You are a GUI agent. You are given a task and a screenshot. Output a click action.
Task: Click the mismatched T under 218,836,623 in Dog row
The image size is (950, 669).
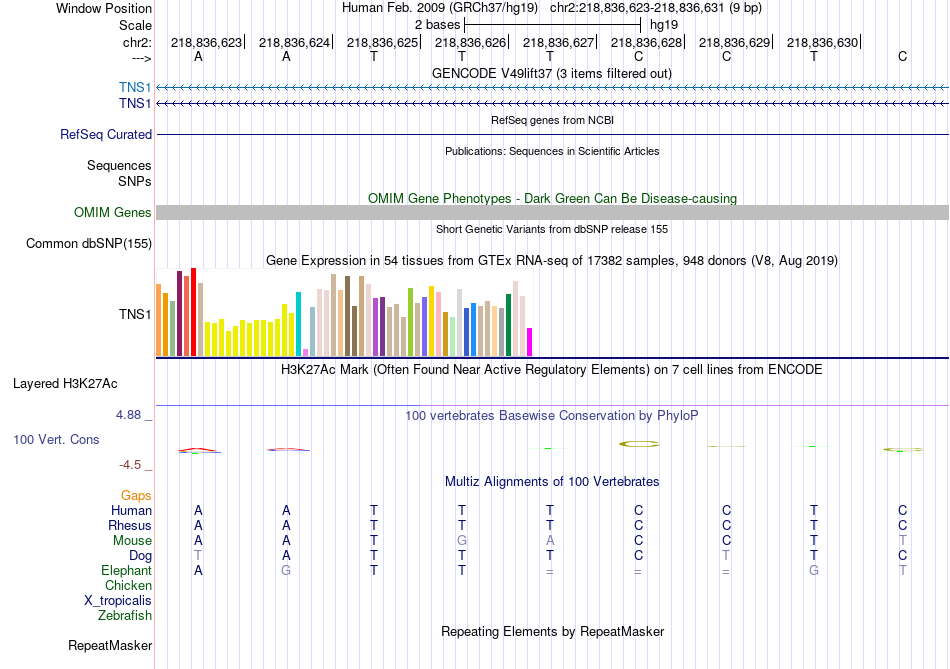(198, 556)
